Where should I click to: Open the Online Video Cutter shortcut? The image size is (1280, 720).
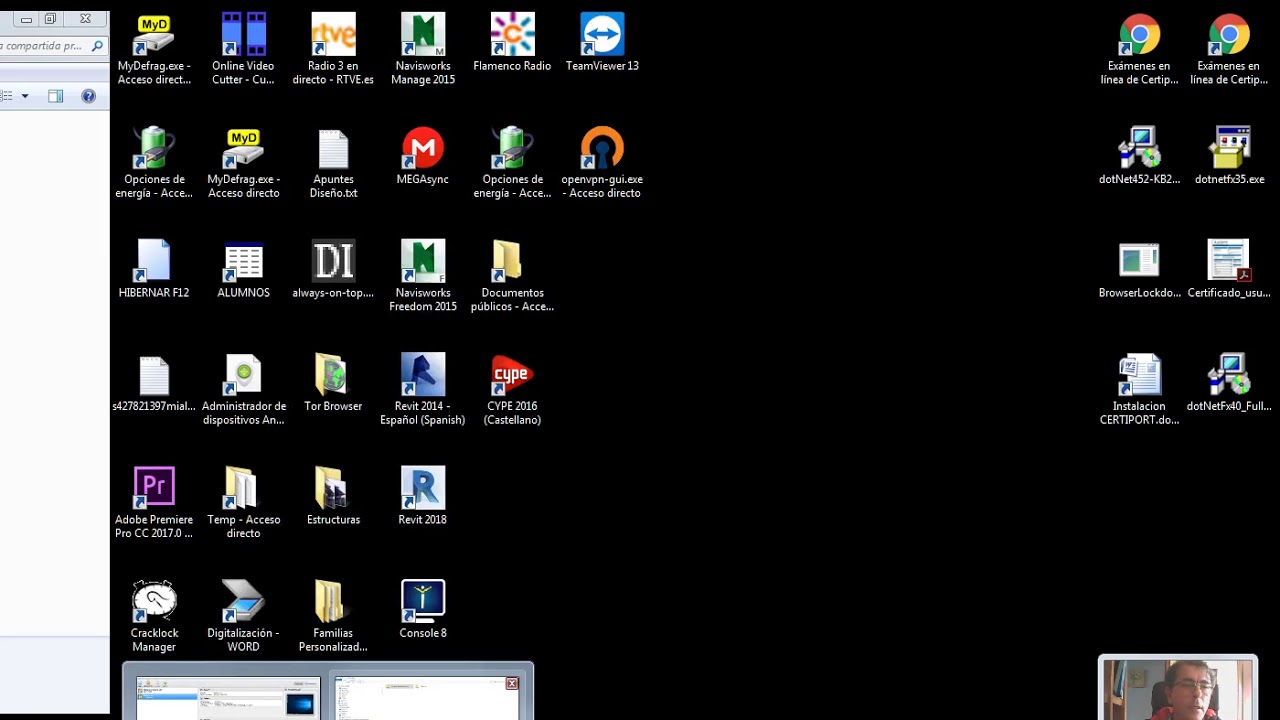[243, 49]
